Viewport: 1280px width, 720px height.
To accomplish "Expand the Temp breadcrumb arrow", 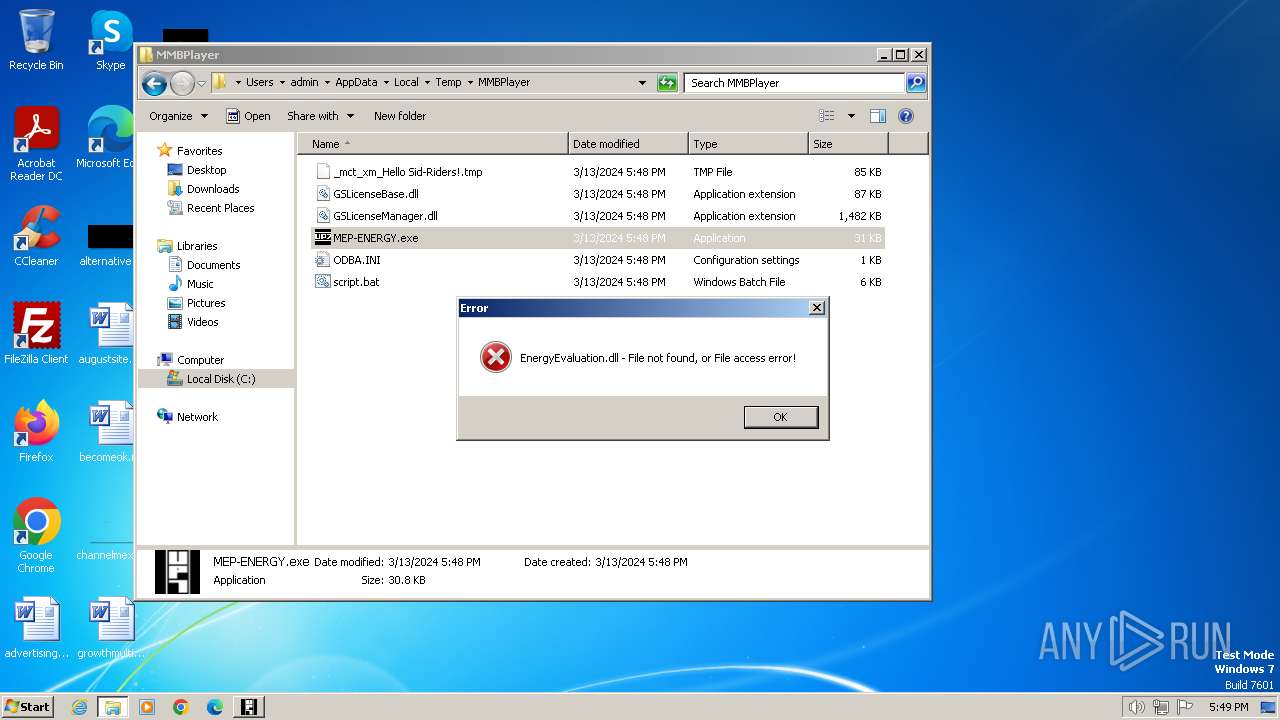I will (x=469, y=83).
